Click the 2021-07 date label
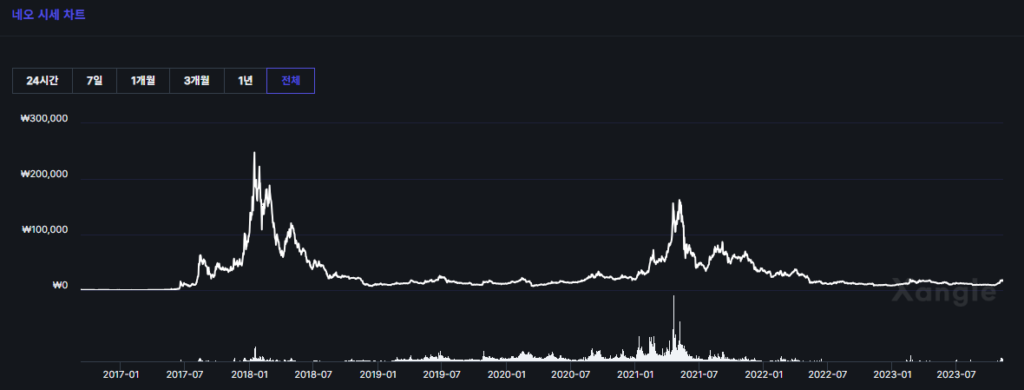This screenshot has width=1024, height=390. click(699, 375)
